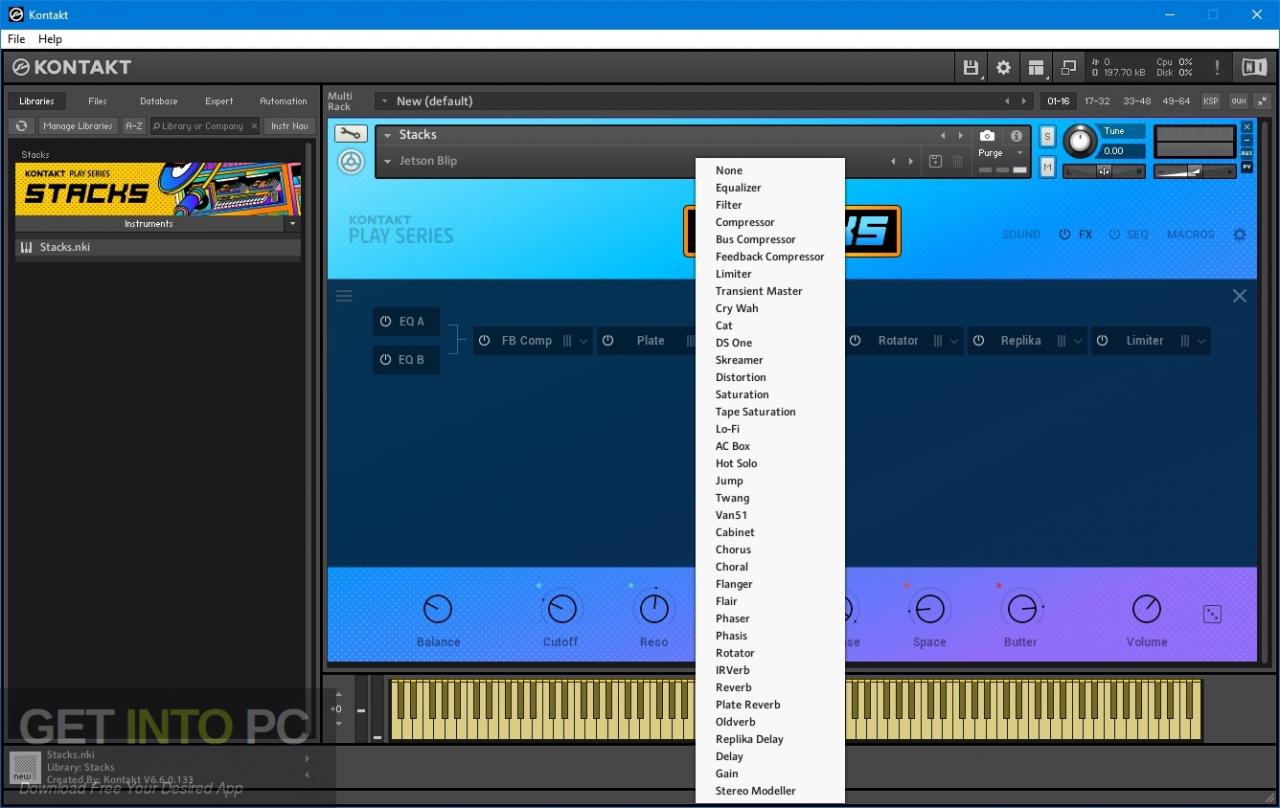Open the Limiter effect dropdown chevron
Image resolution: width=1280 pixels, height=808 pixels.
coord(1201,341)
